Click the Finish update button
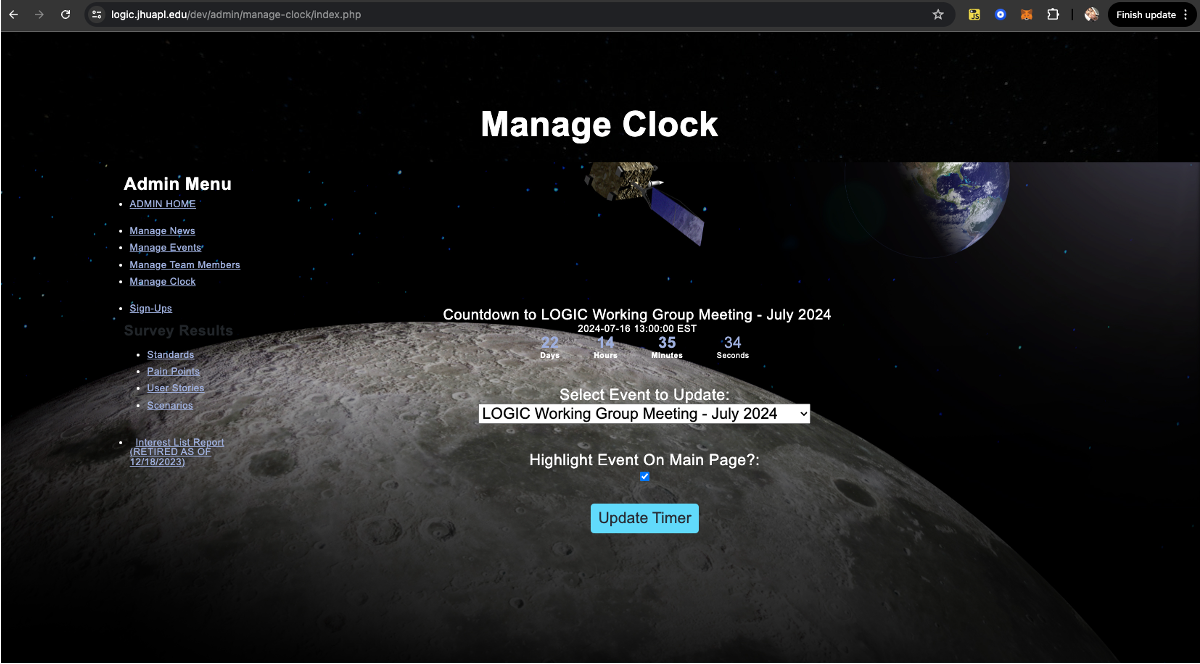 1152,15
